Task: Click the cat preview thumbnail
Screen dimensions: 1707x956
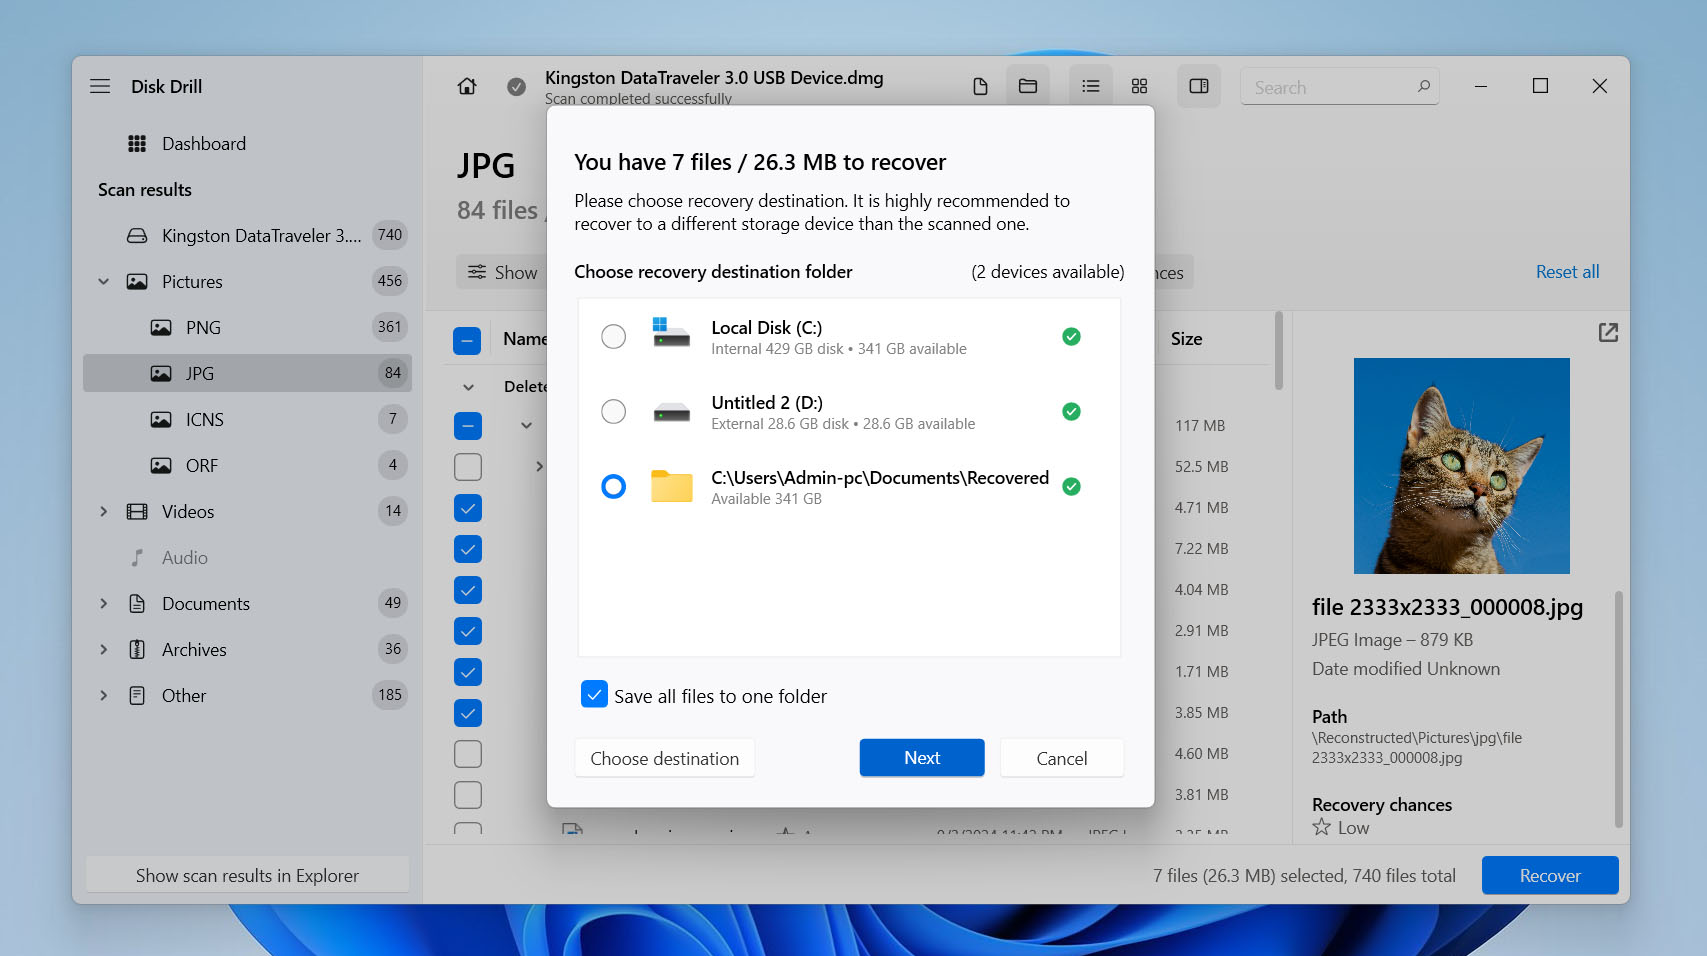Action: point(1462,466)
